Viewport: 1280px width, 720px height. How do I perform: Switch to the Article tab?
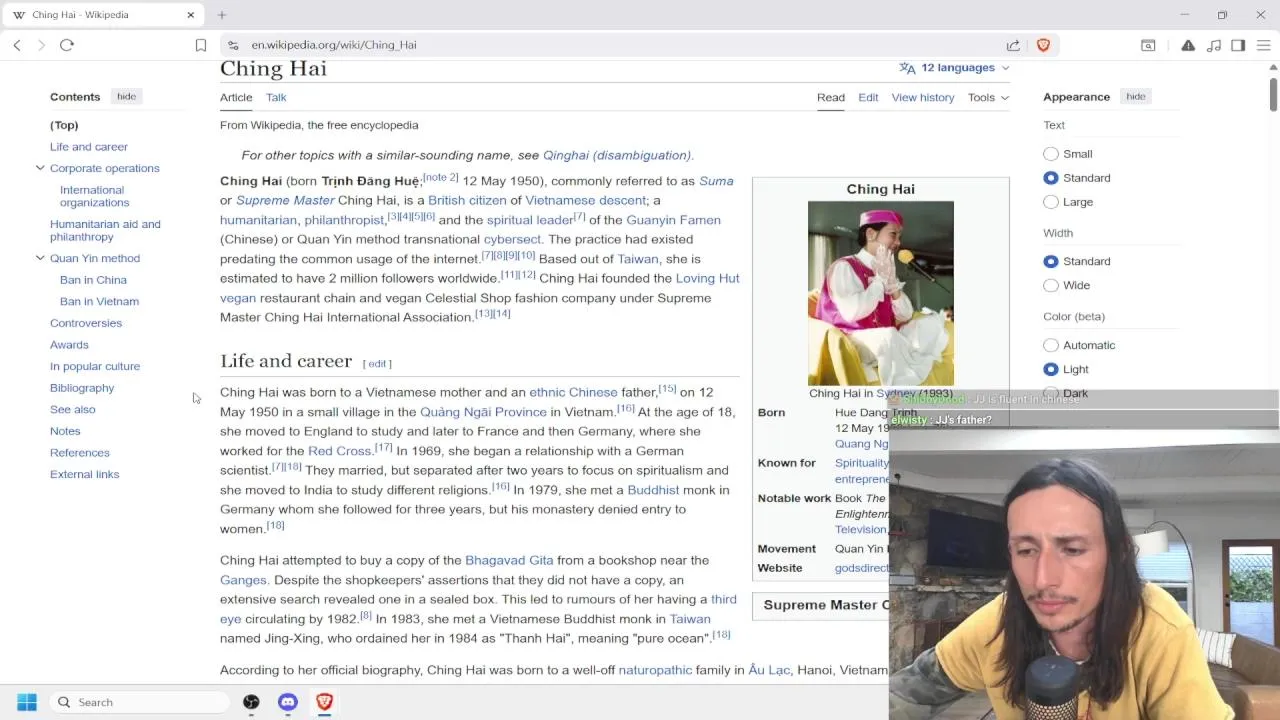pos(236,97)
